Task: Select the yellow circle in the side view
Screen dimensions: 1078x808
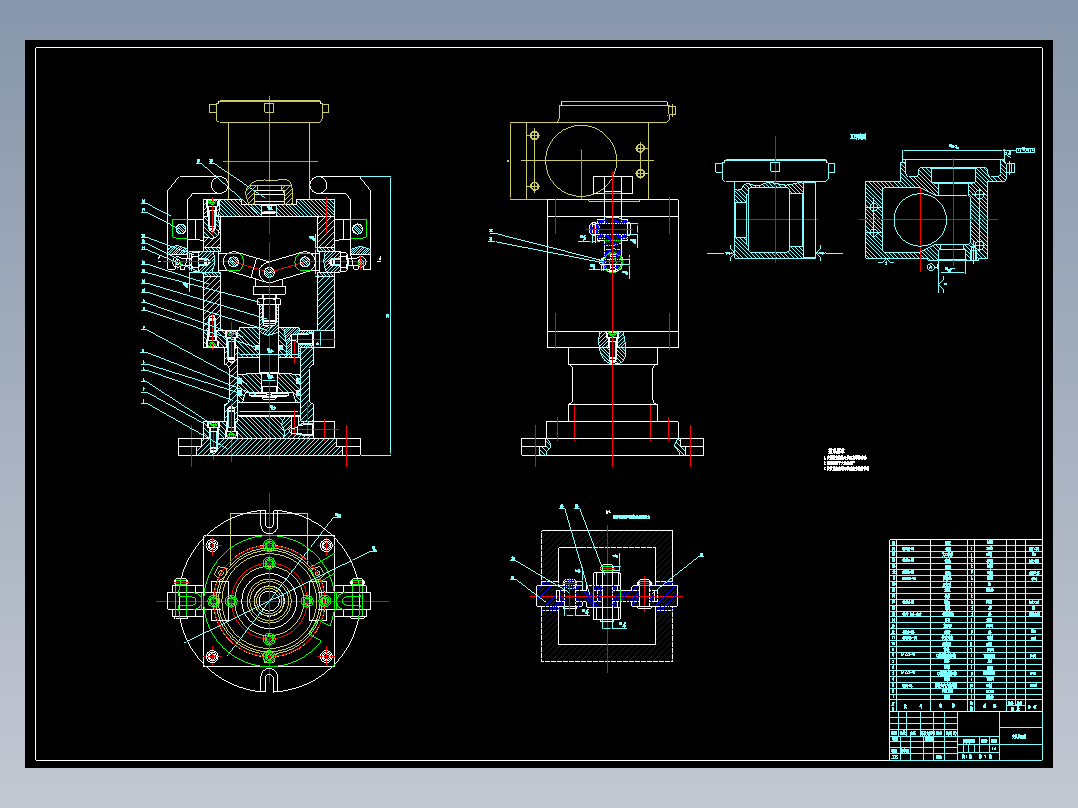Action: (581, 161)
